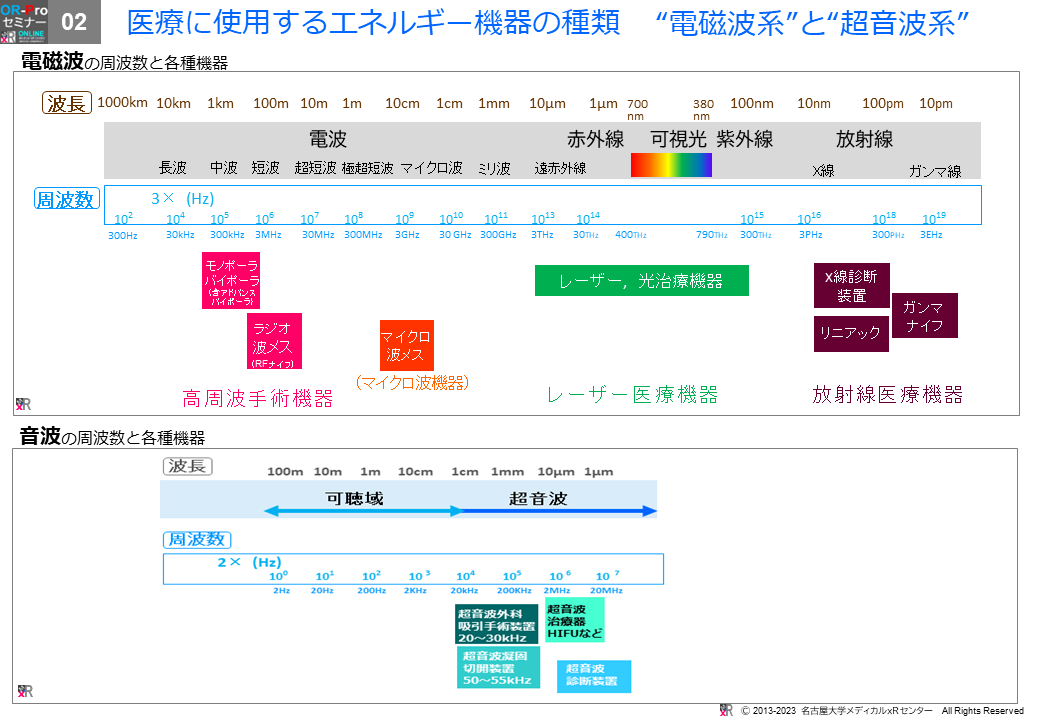1040x720 pixels.
Task: Click the 短波 sub-band label
Action: pyautogui.click(x=265, y=168)
